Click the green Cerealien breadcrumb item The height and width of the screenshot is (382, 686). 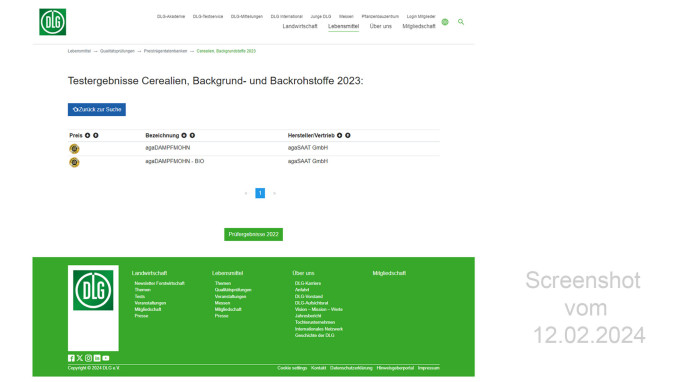(x=226, y=51)
